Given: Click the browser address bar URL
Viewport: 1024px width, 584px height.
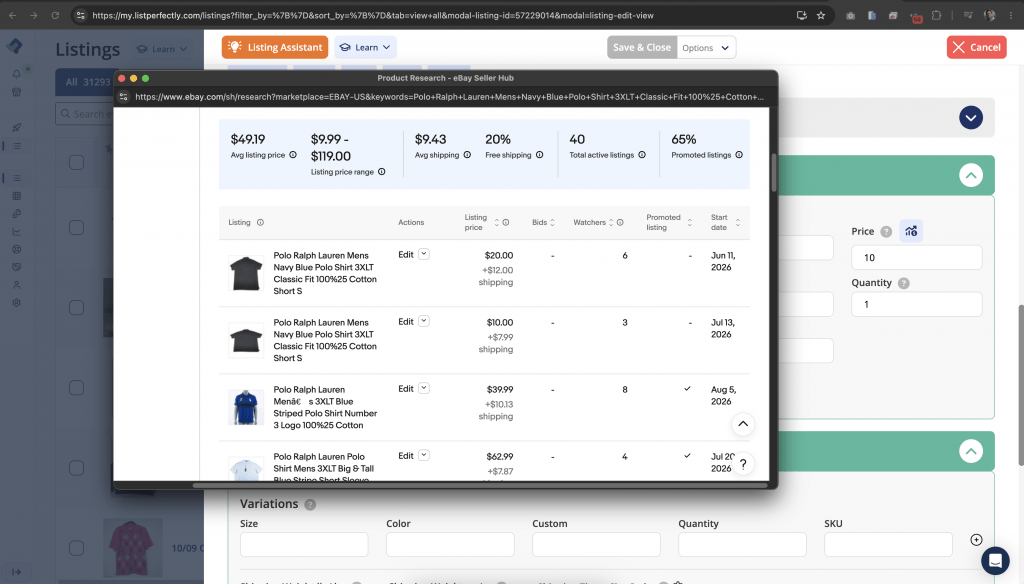Looking at the screenshot, I should coord(372,15).
